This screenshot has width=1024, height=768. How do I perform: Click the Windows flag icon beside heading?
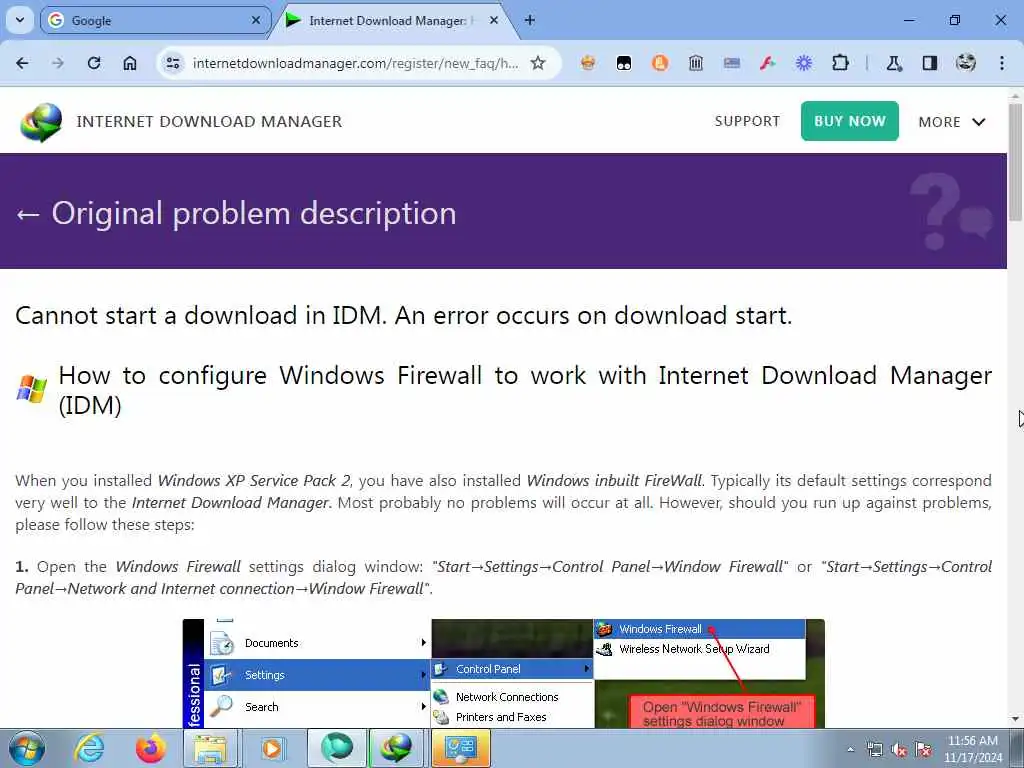31,389
